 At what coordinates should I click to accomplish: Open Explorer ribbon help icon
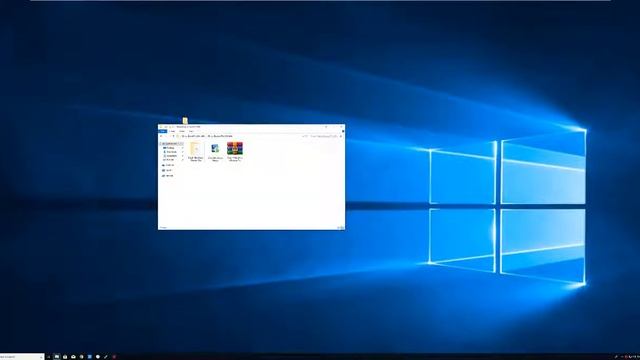click(x=342, y=131)
